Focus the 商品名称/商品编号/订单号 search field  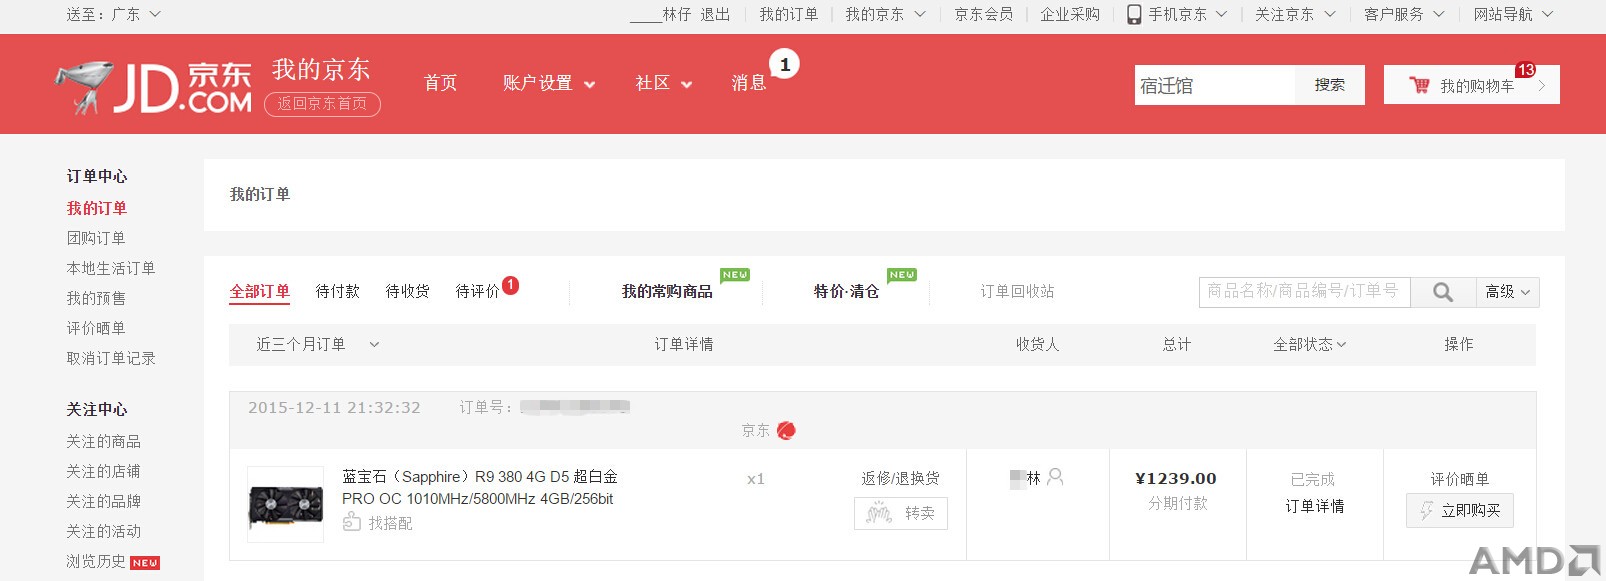click(1305, 292)
